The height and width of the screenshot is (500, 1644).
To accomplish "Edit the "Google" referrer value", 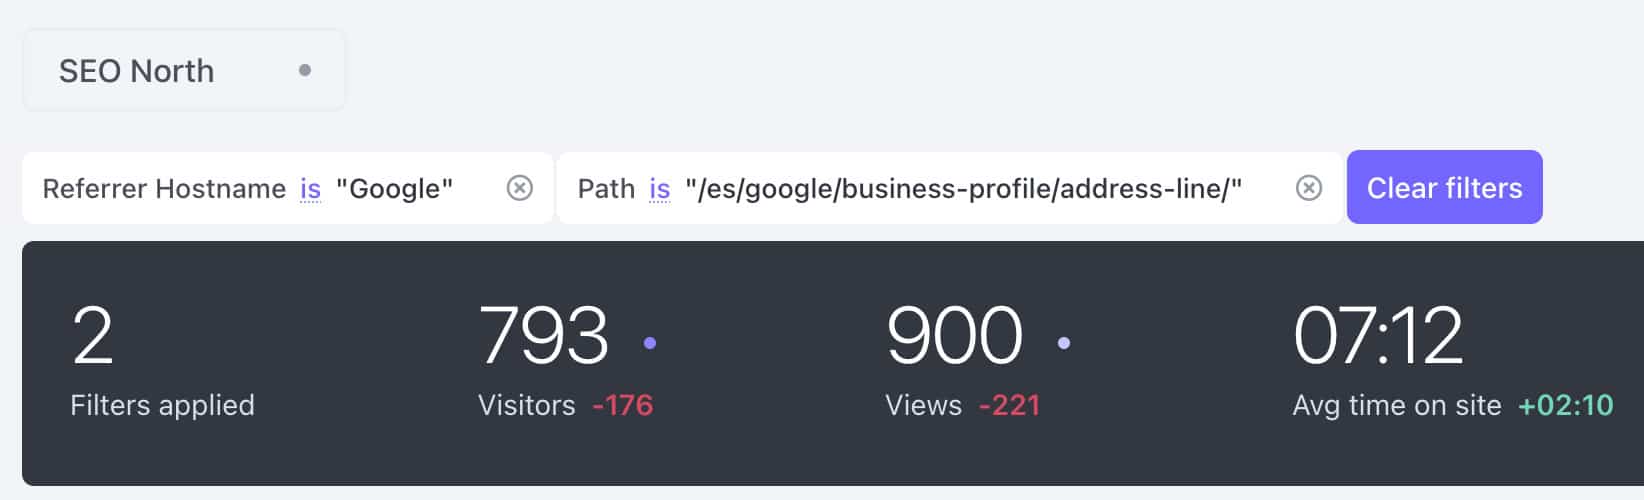I will [394, 188].
